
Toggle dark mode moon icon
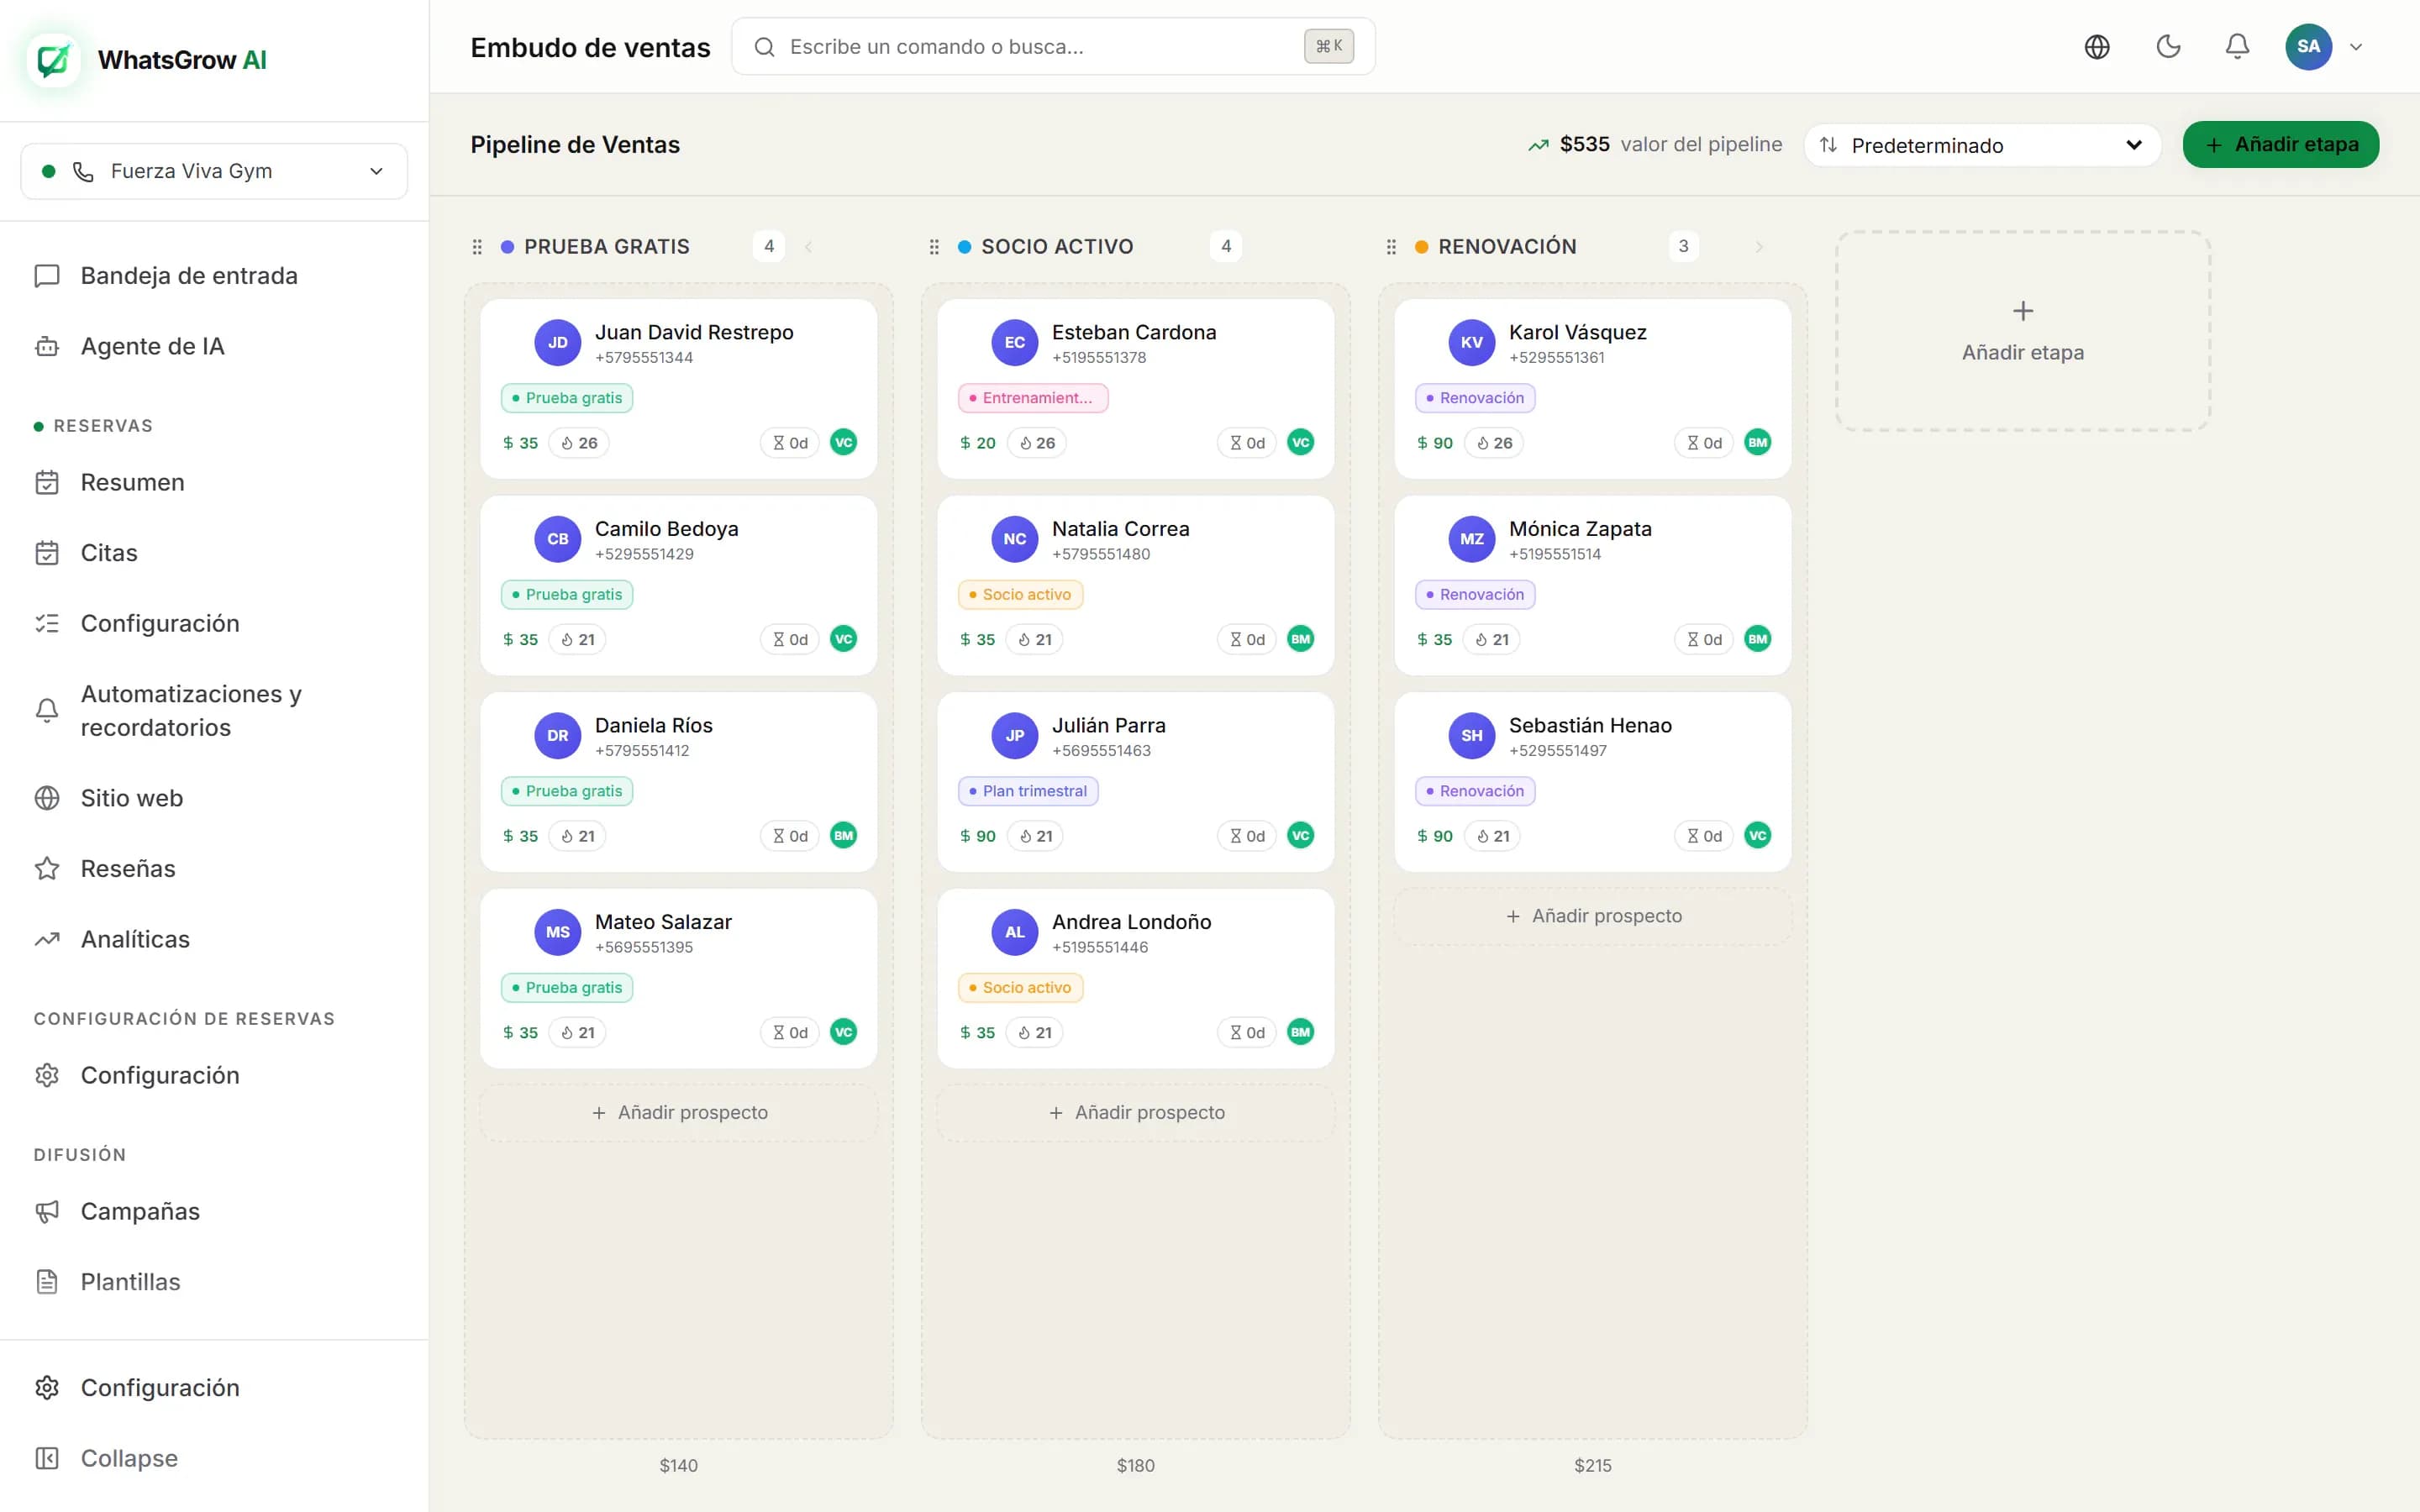click(2168, 47)
